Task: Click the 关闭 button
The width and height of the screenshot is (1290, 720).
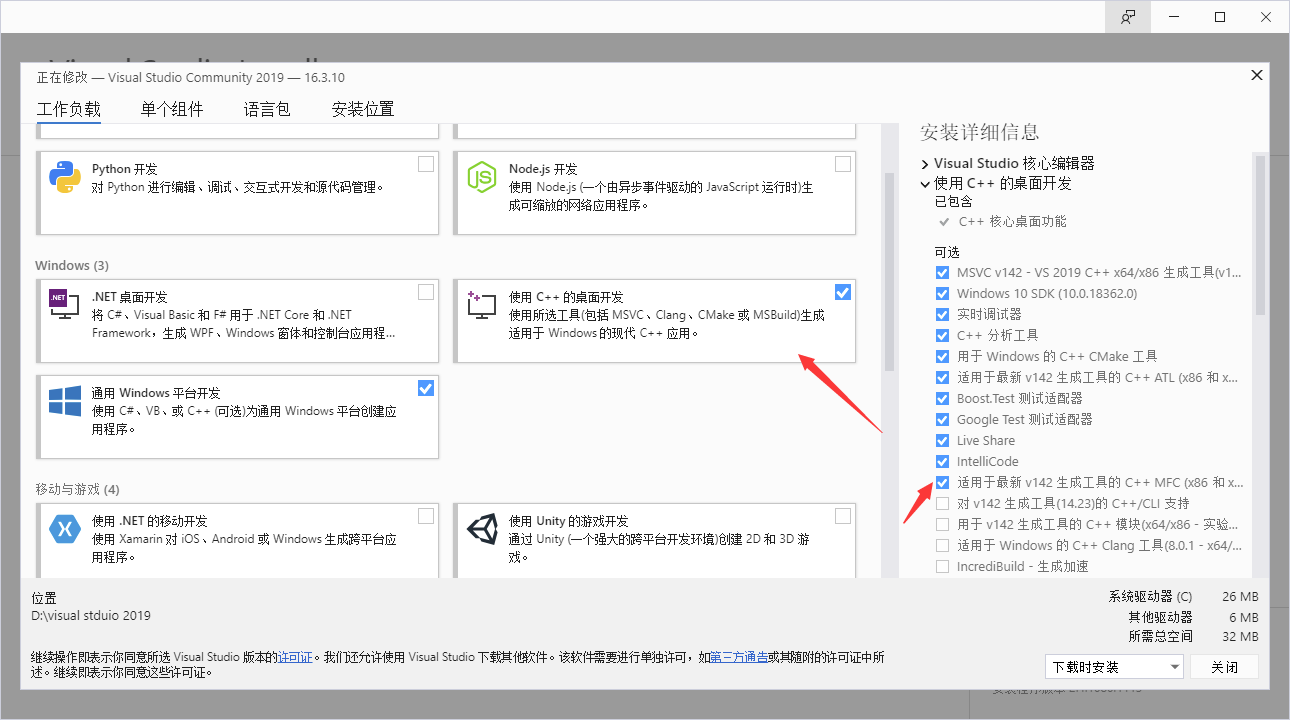Action: pos(1224,667)
